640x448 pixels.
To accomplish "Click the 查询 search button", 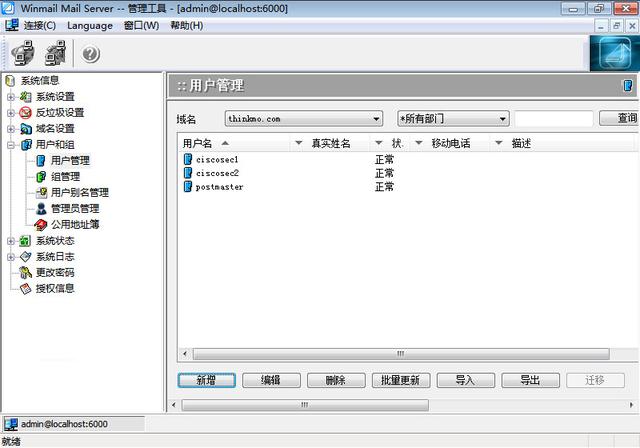I will [x=619, y=118].
